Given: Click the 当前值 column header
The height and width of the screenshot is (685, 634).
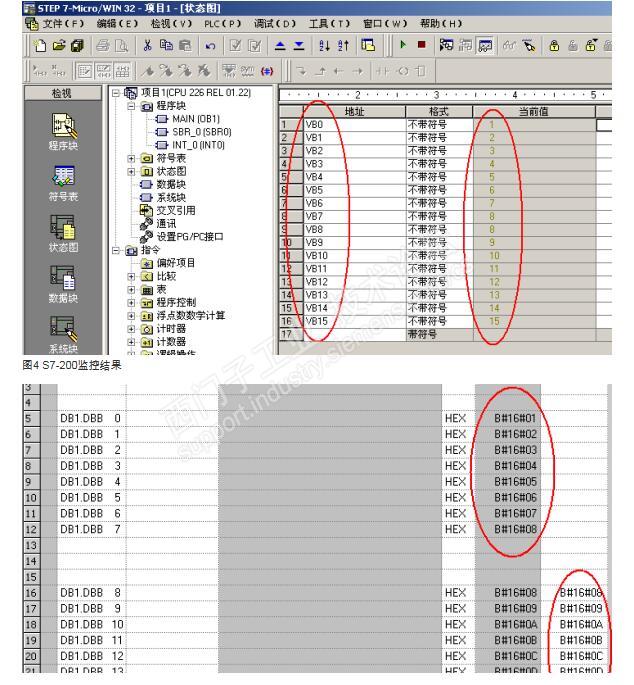Looking at the screenshot, I should click(534, 112).
